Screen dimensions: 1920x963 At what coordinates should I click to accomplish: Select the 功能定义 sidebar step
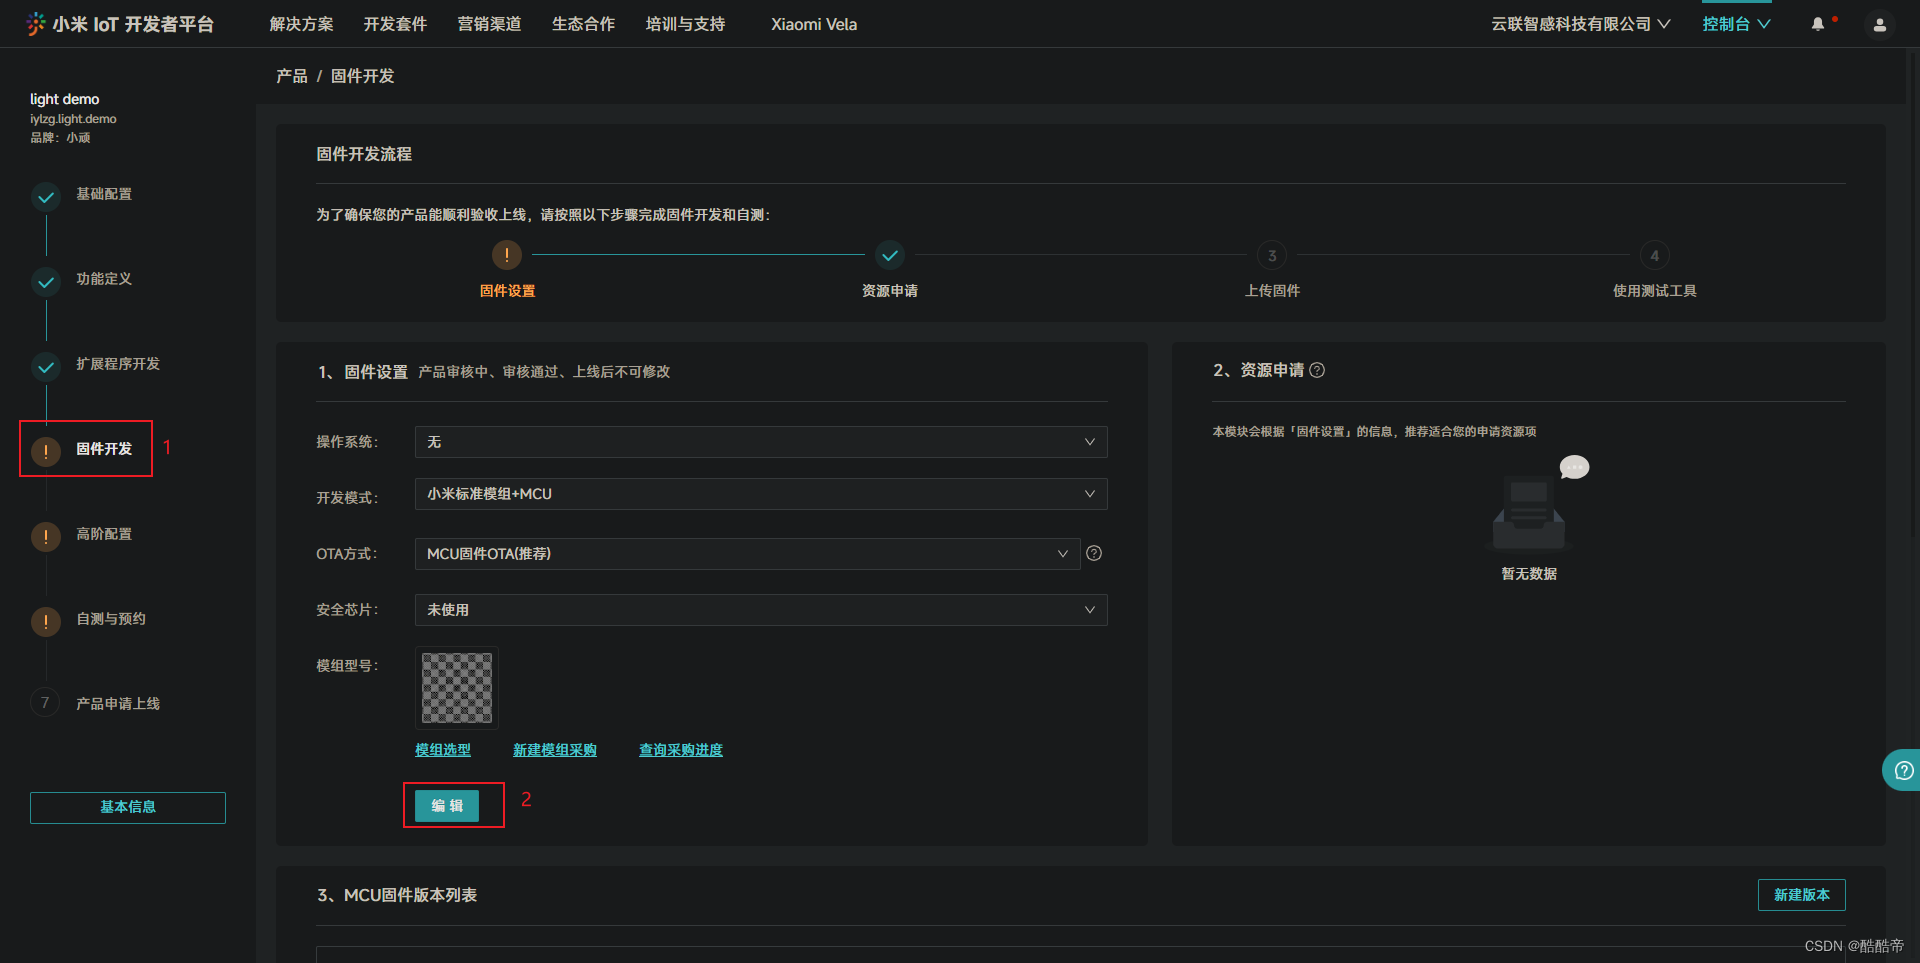coord(104,279)
